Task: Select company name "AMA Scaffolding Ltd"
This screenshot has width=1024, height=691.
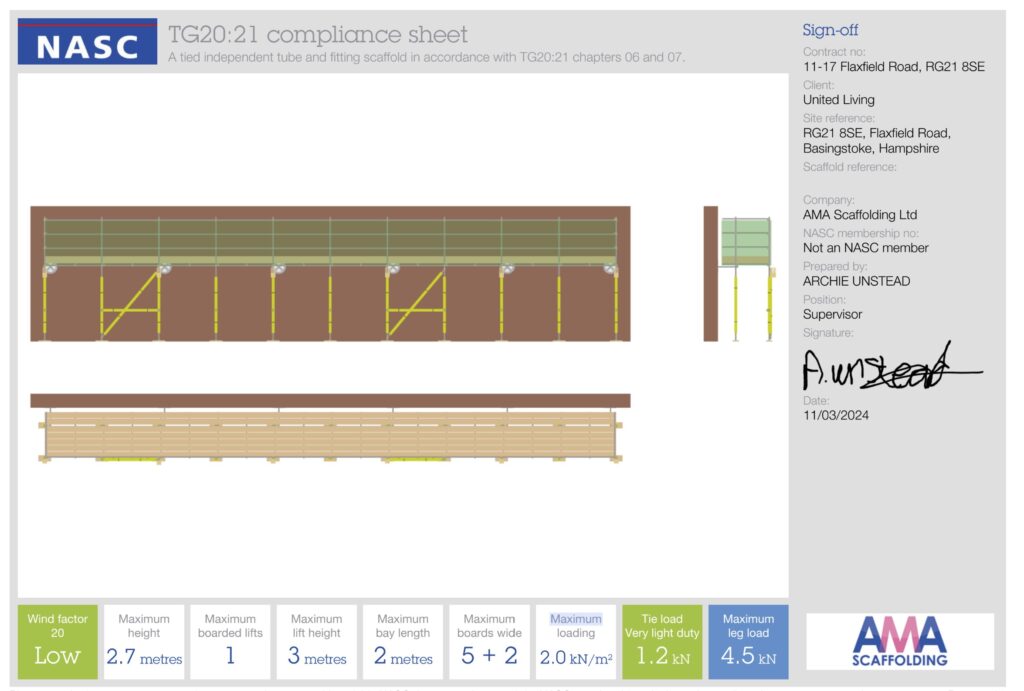Action: click(x=860, y=215)
